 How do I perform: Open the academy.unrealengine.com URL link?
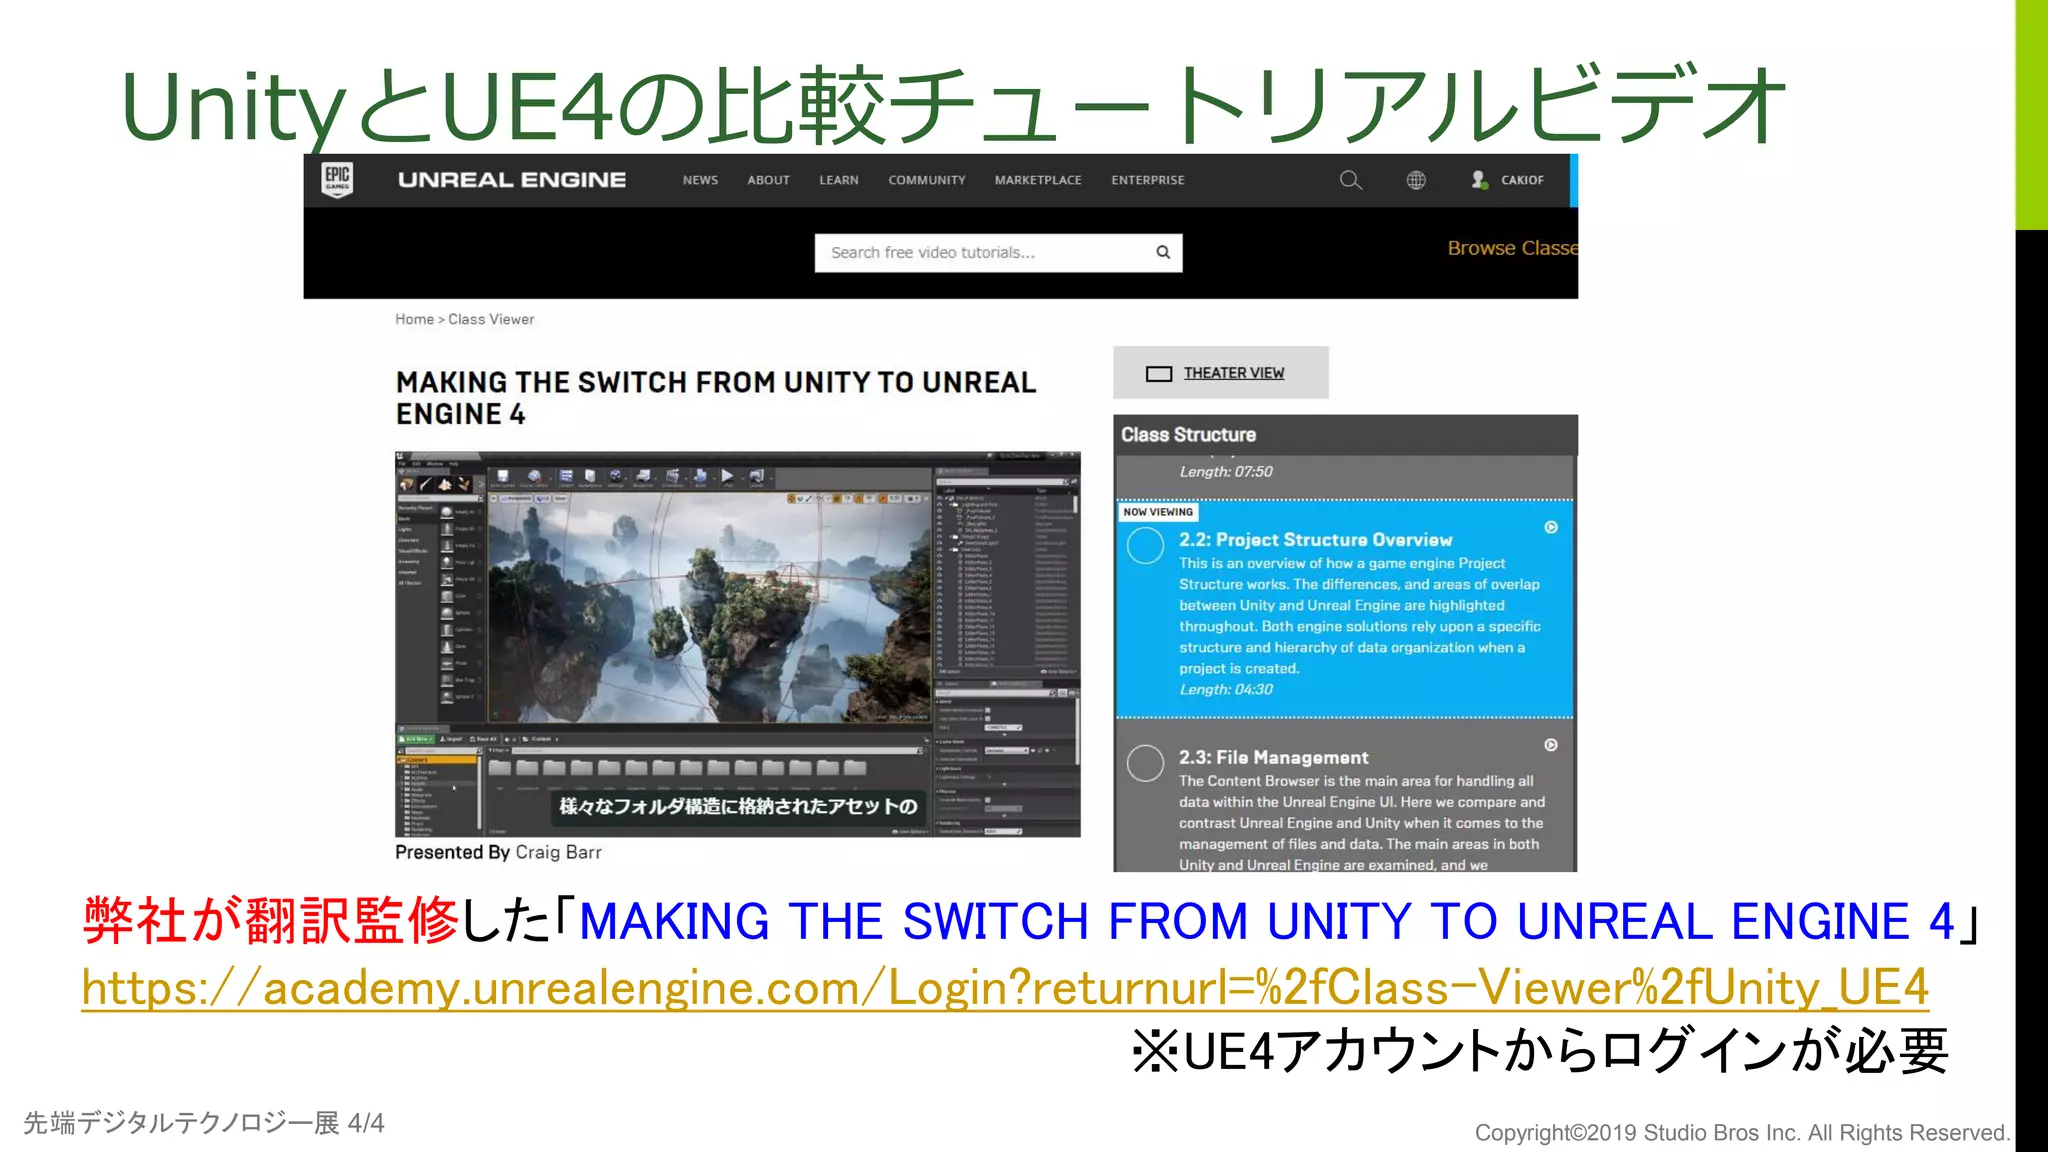(1005, 989)
